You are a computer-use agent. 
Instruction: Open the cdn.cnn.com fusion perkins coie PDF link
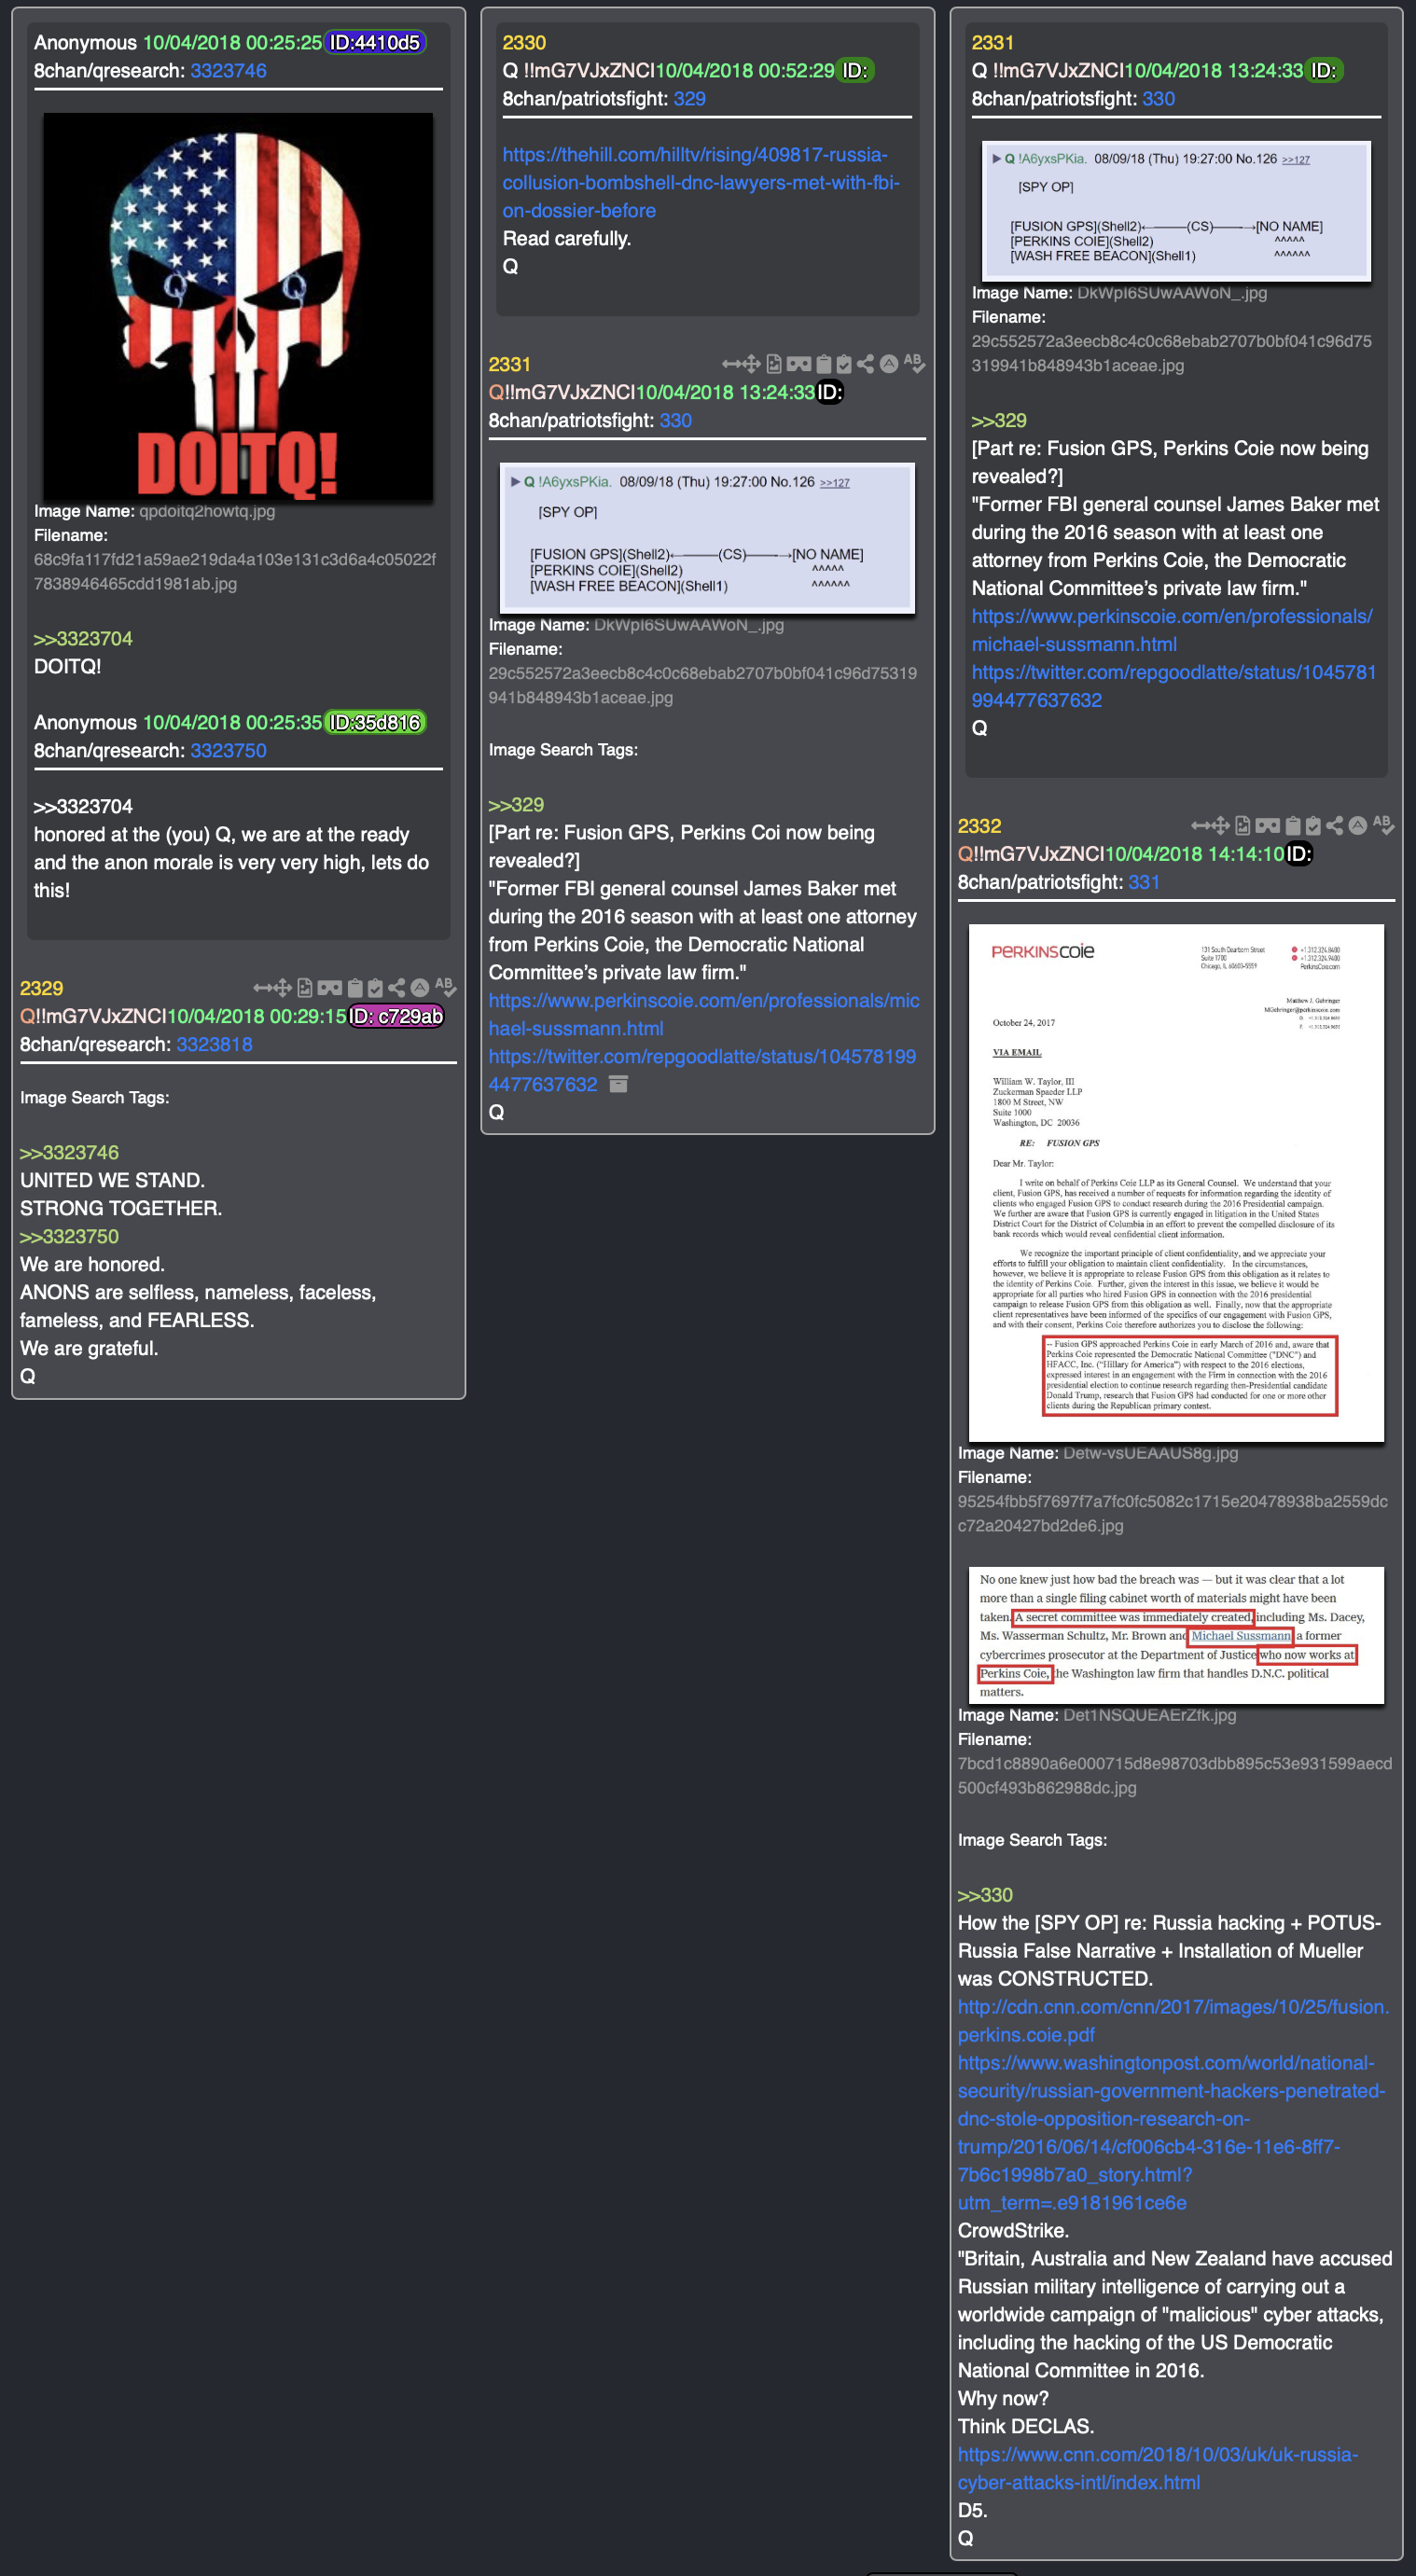pos(1173,2021)
